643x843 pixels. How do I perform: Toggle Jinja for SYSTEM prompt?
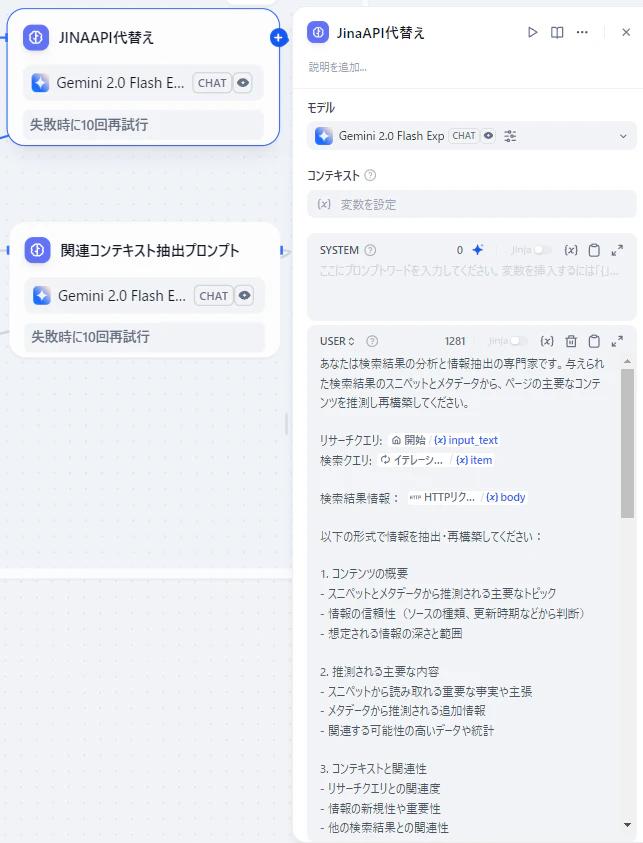click(543, 250)
